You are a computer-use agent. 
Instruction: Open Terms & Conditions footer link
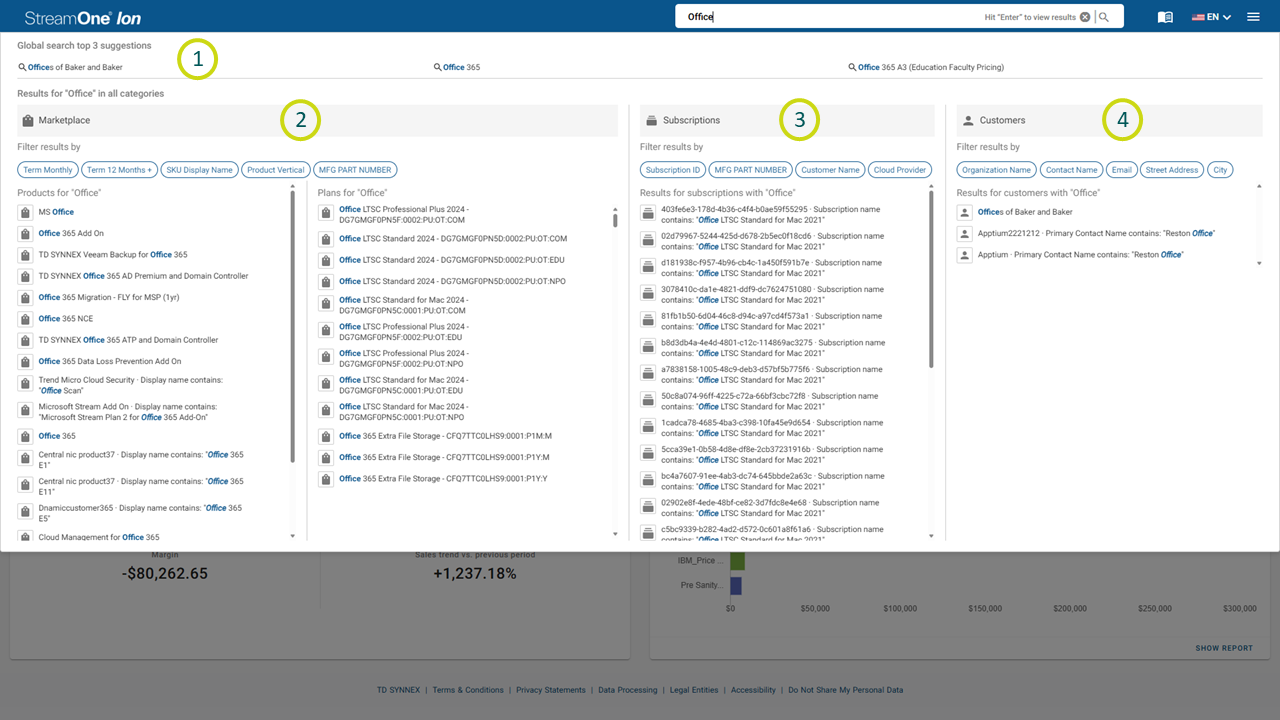pos(468,690)
